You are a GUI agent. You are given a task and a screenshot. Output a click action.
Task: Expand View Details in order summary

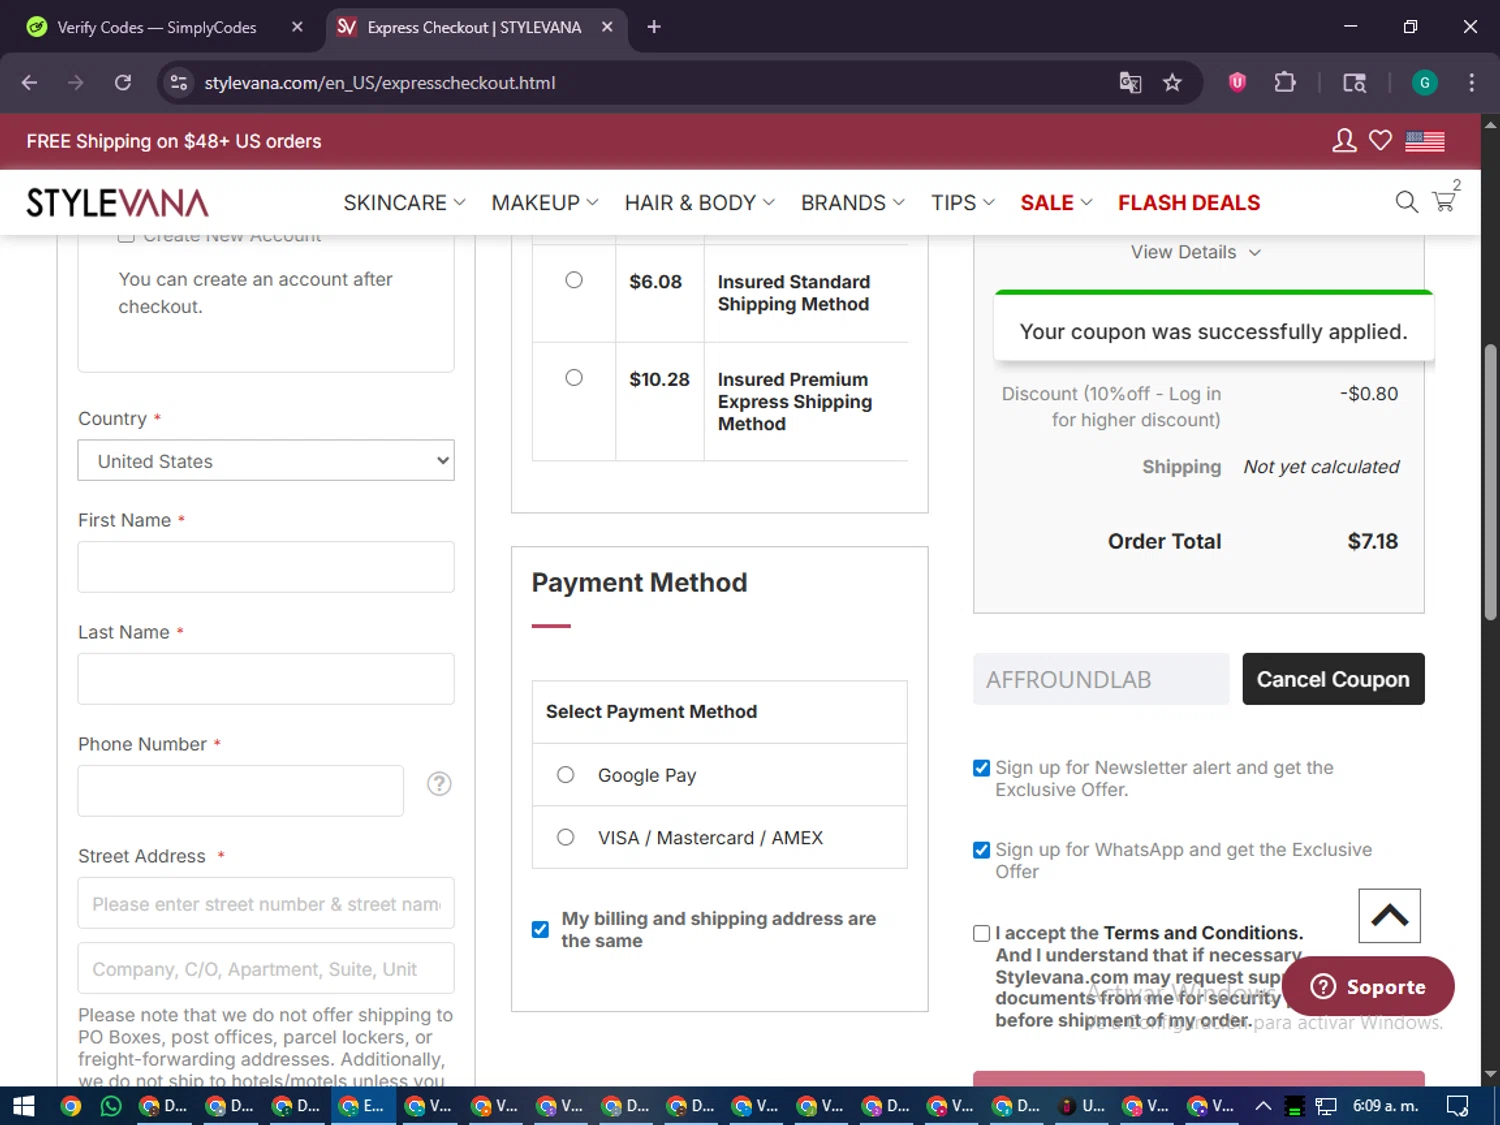click(x=1196, y=252)
